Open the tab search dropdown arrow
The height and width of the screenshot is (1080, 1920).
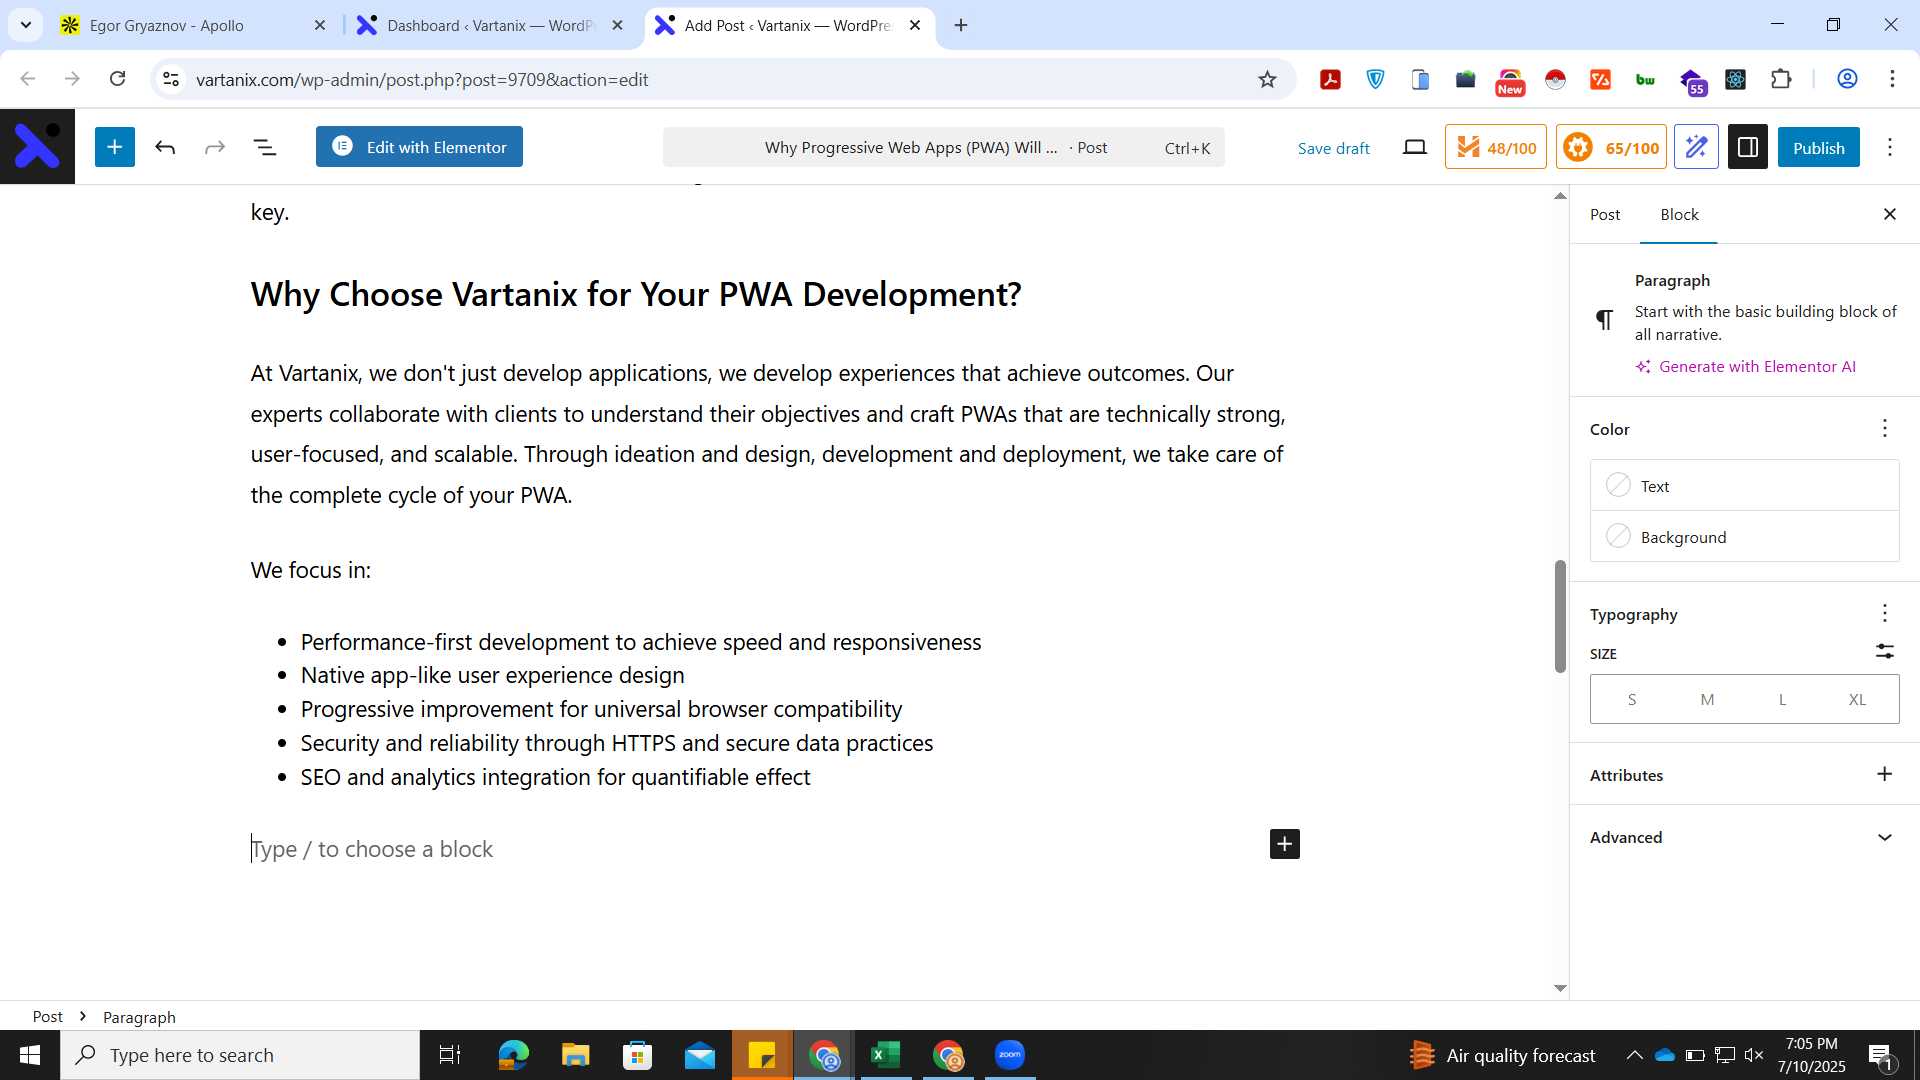(26, 25)
